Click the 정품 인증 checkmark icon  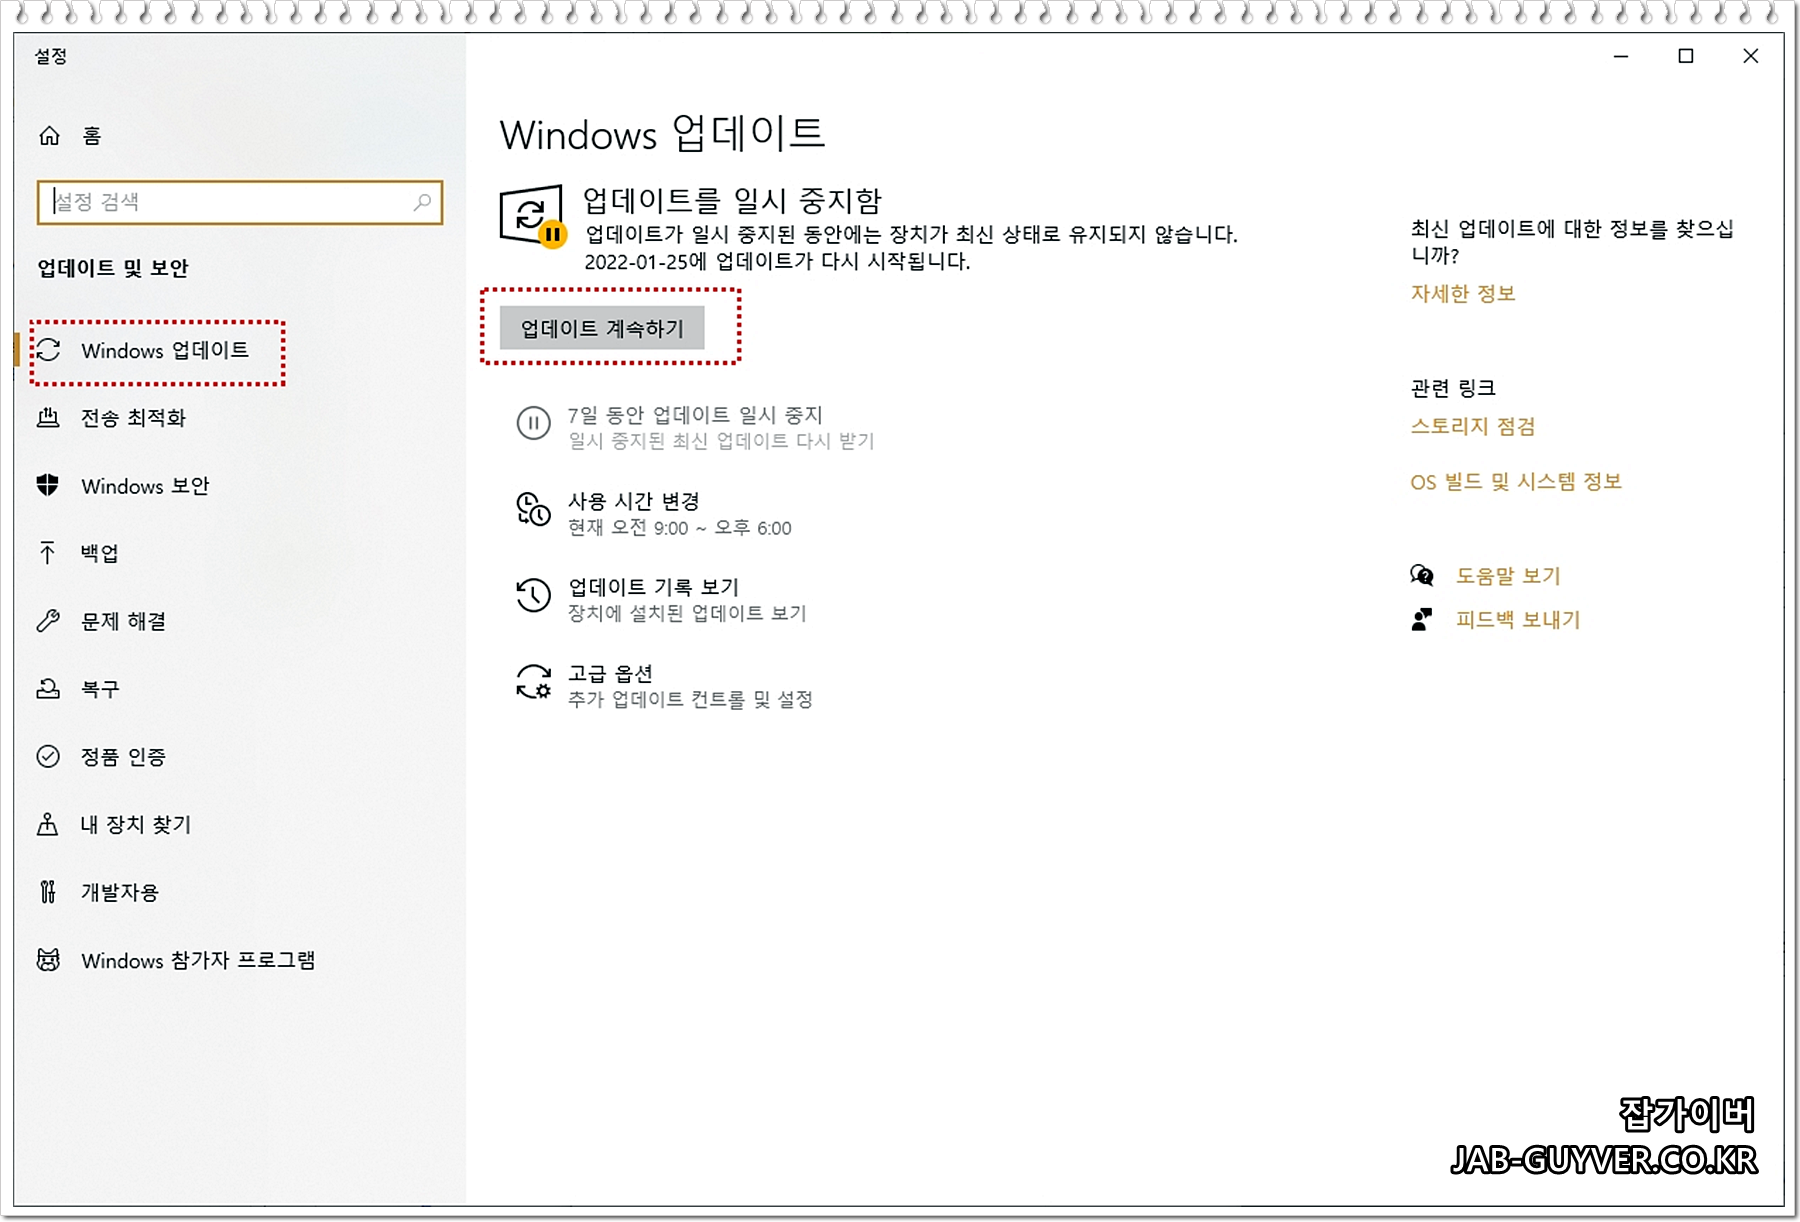(x=48, y=757)
